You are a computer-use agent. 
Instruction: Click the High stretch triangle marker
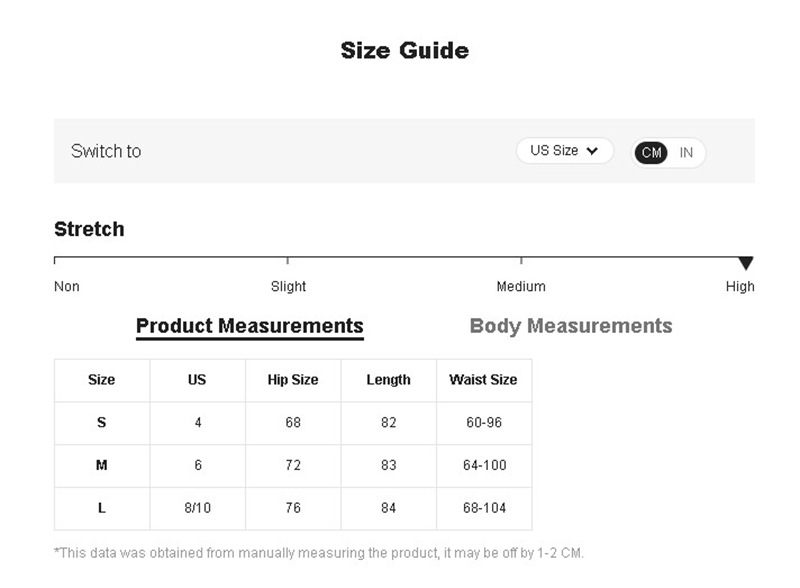tap(745, 263)
